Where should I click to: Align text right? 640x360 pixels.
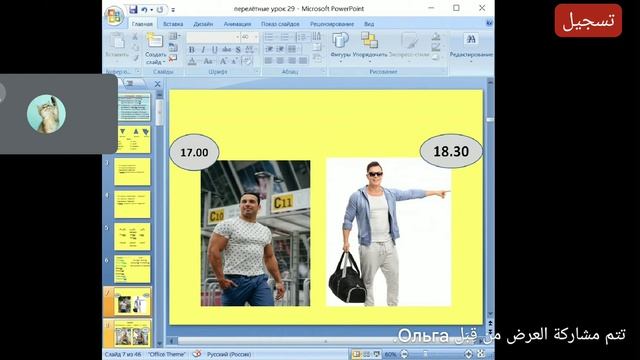click(x=291, y=61)
